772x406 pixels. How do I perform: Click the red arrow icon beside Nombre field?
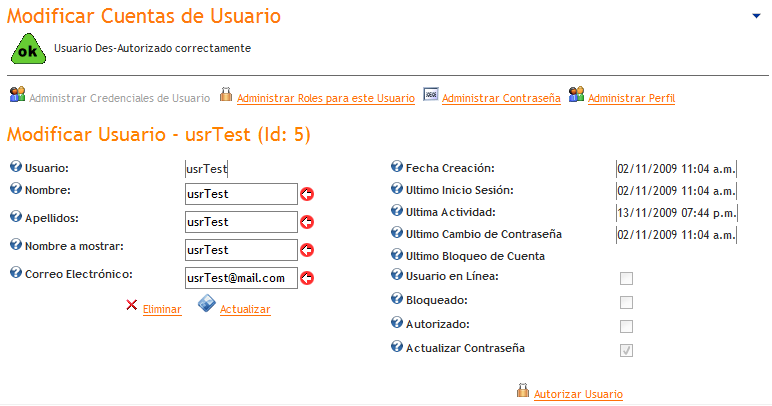(x=307, y=194)
